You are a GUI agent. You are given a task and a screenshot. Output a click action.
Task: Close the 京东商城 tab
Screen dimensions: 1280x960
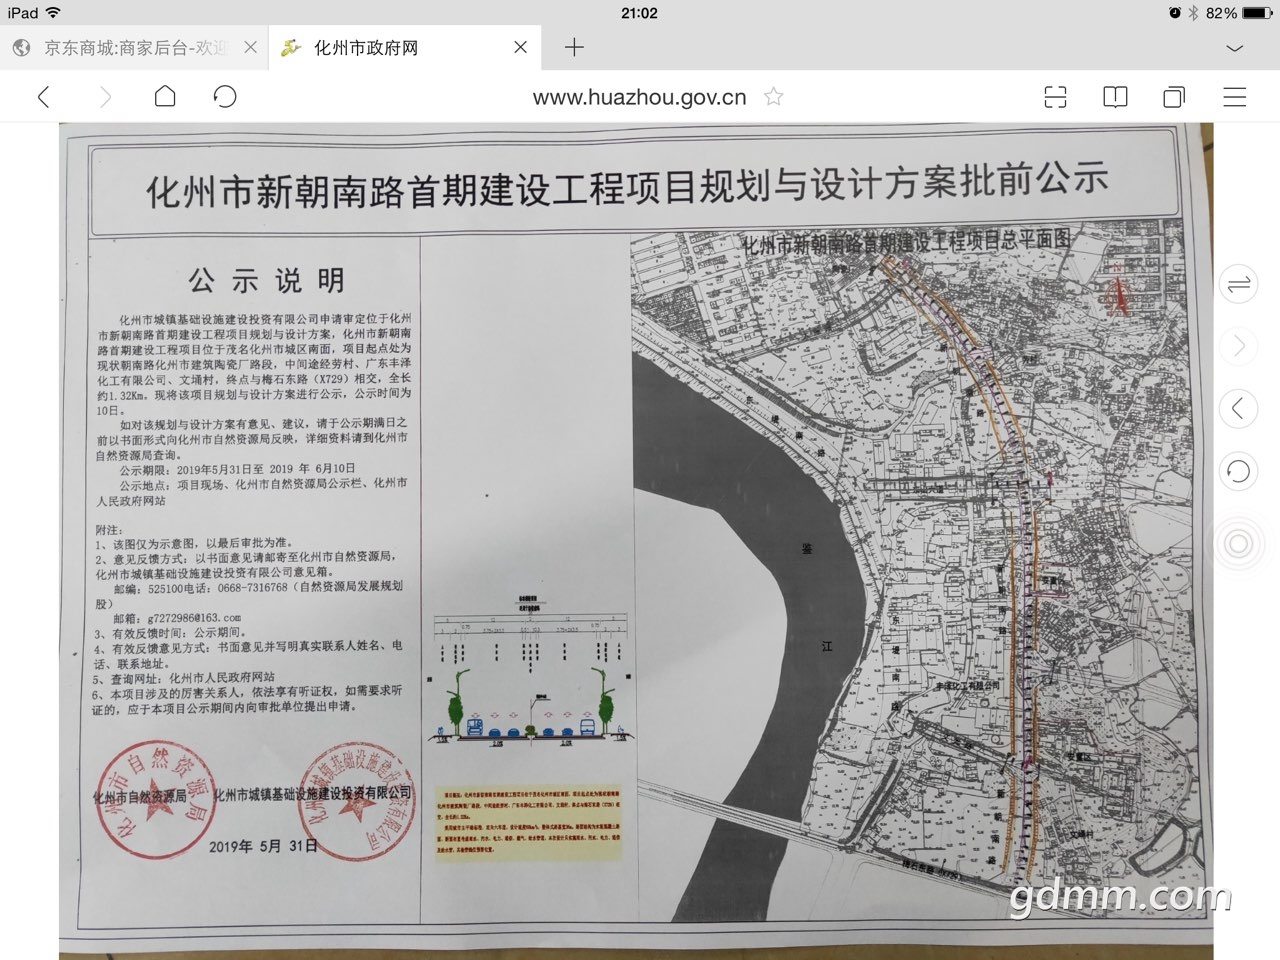coord(251,47)
